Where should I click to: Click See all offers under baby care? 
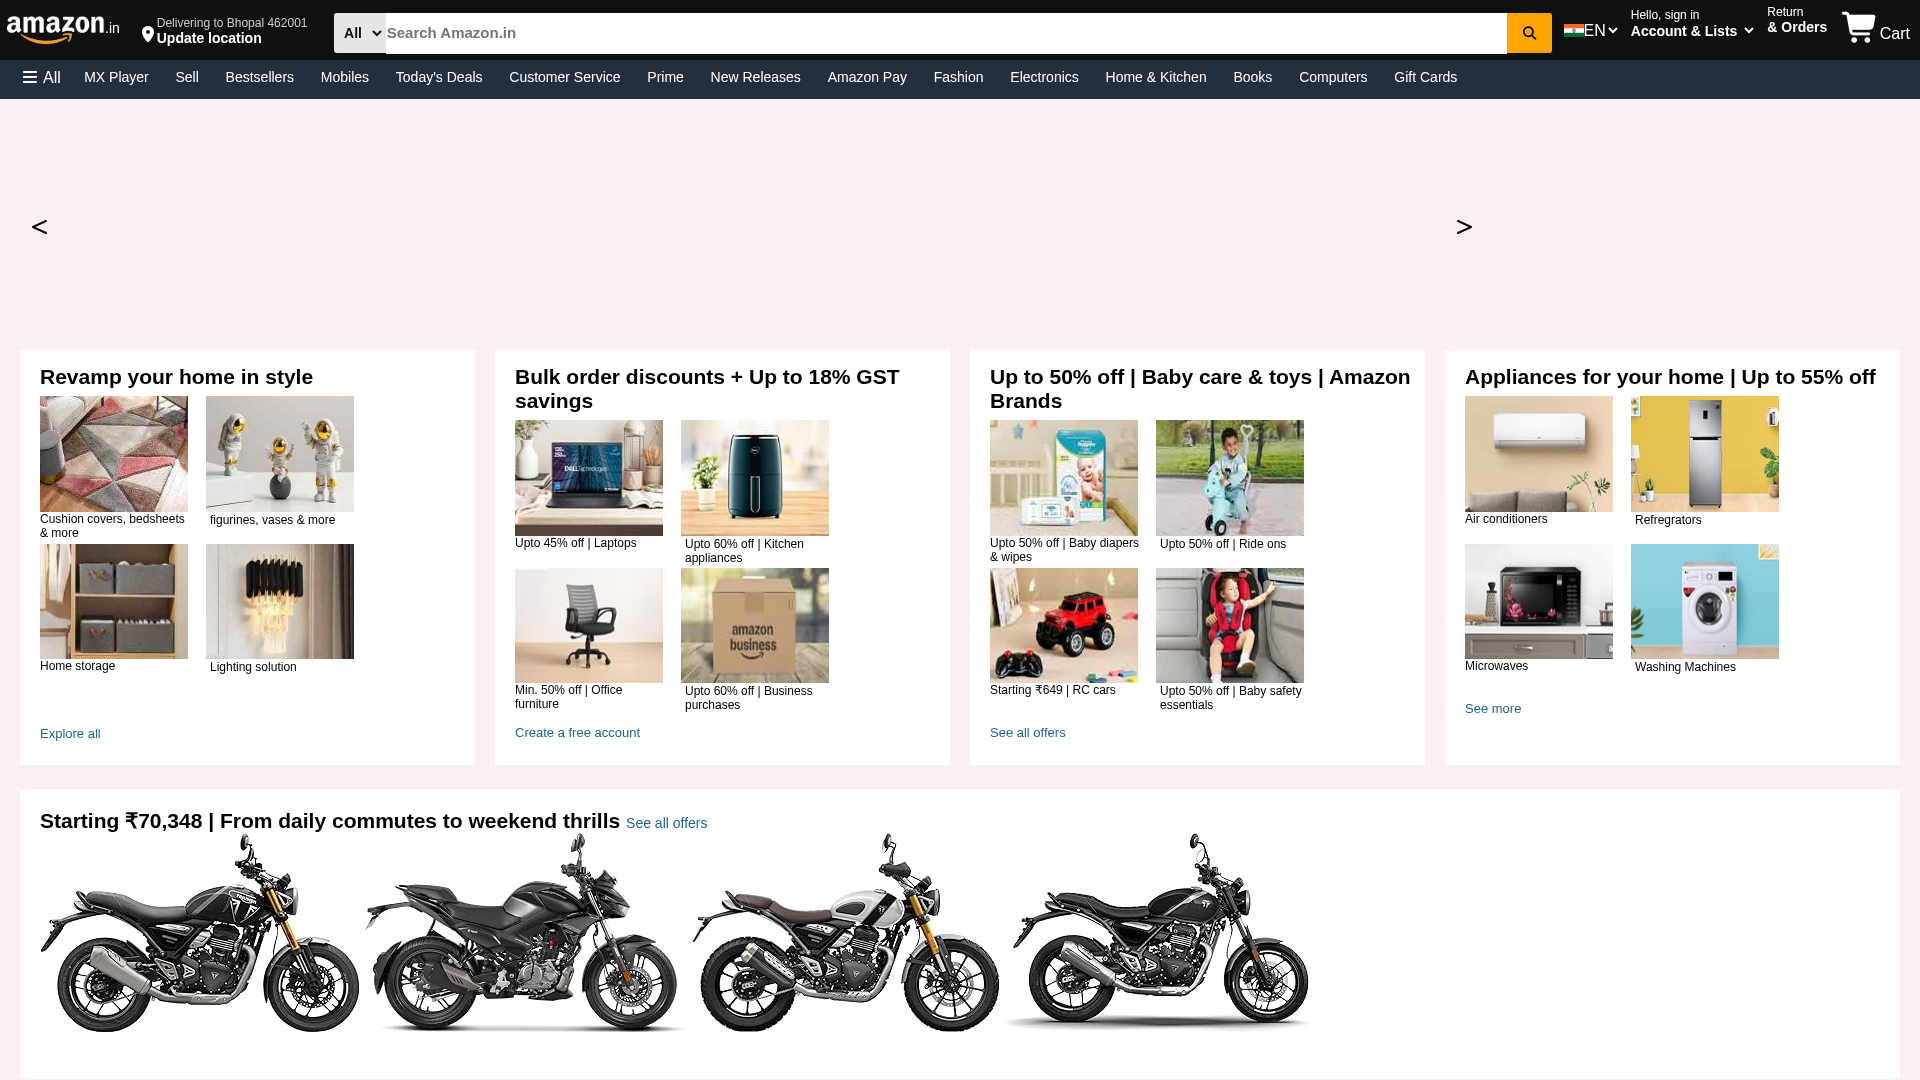pyautogui.click(x=1028, y=733)
